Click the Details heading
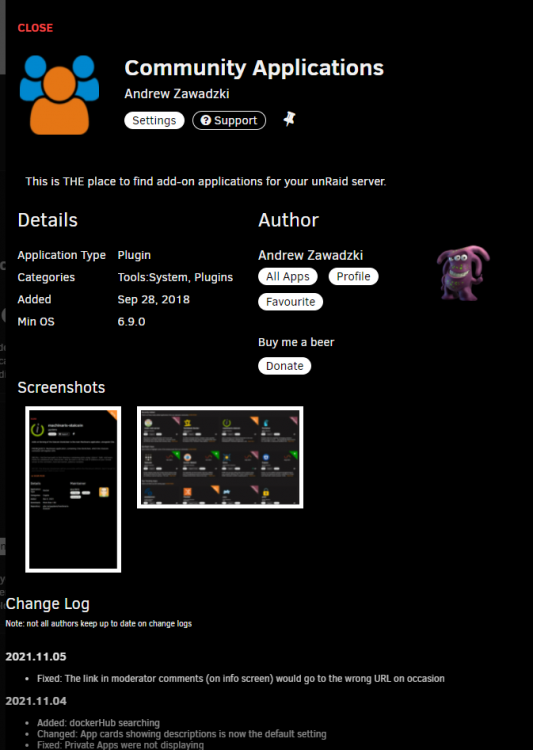The width and height of the screenshot is (533, 750). pyautogui.click(x=47, y=220)
